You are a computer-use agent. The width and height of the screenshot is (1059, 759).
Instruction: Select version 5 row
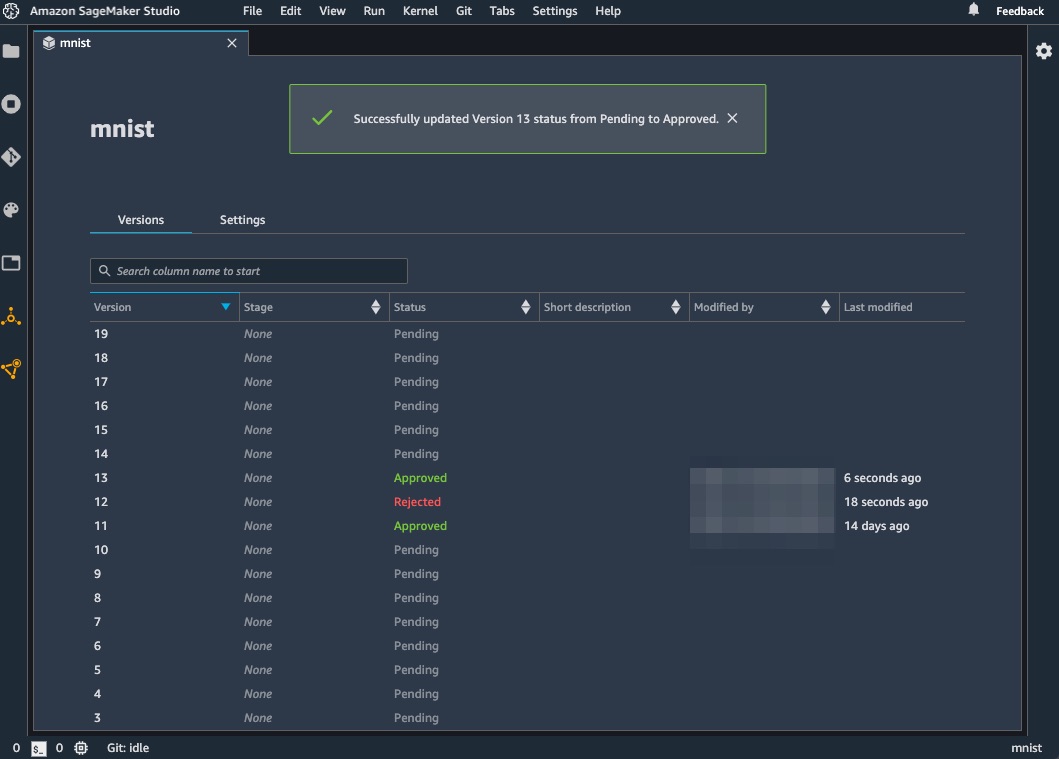[x=527, y=670]
